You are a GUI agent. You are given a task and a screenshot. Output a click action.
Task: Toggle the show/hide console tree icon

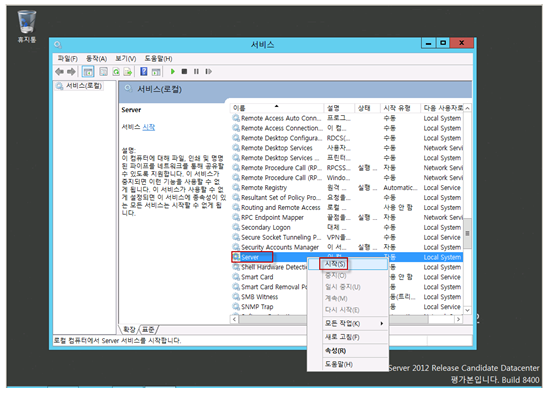[x=88, y=72]
